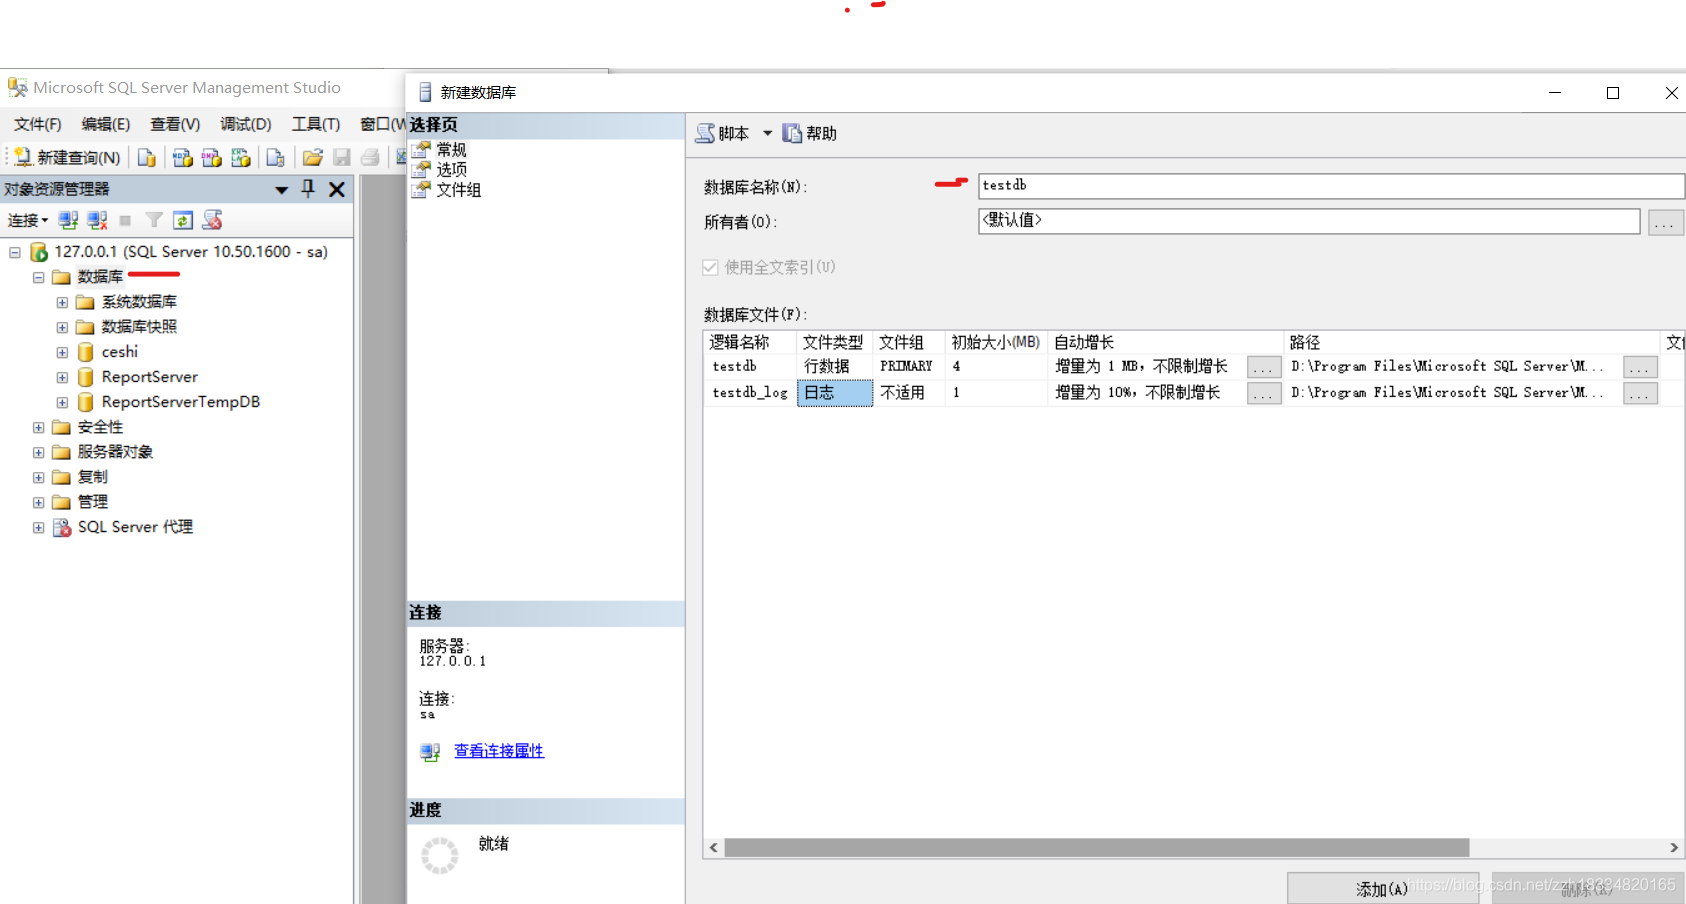
Task: Click the Save floppy disk icon
Action: (x=342, y=157)
